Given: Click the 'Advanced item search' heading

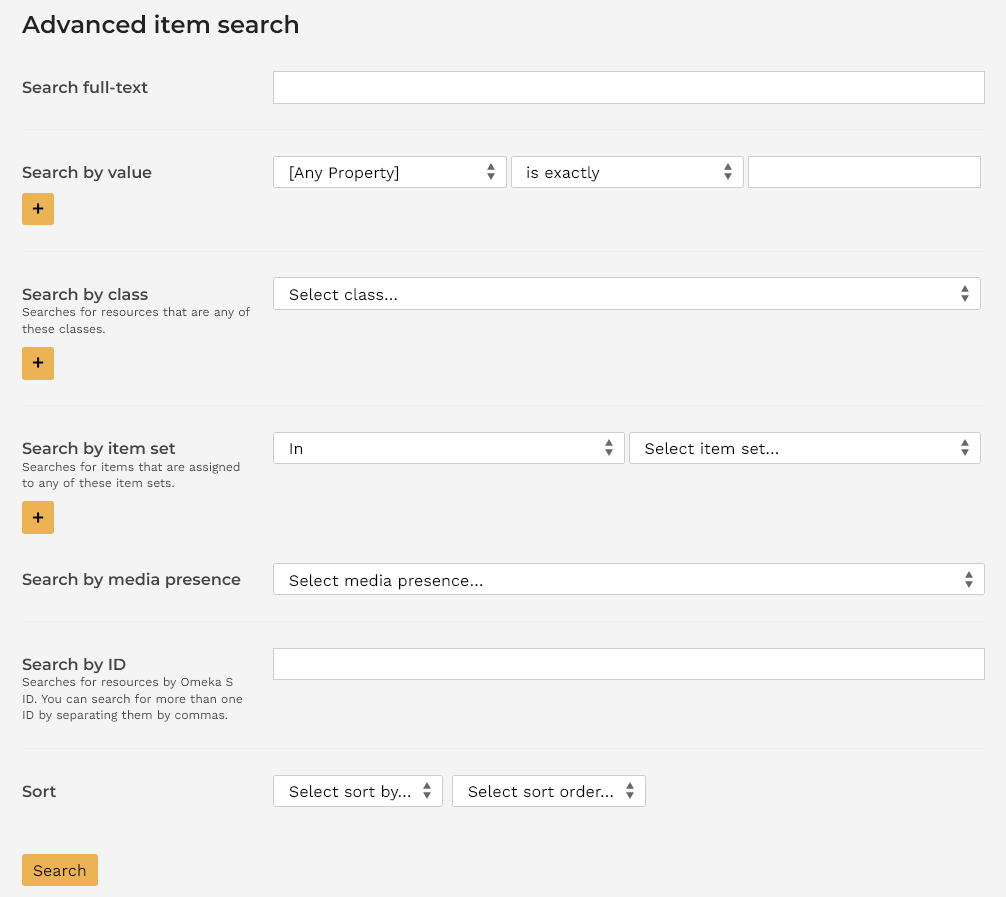Looking at the screenshot, I should 160,25.
